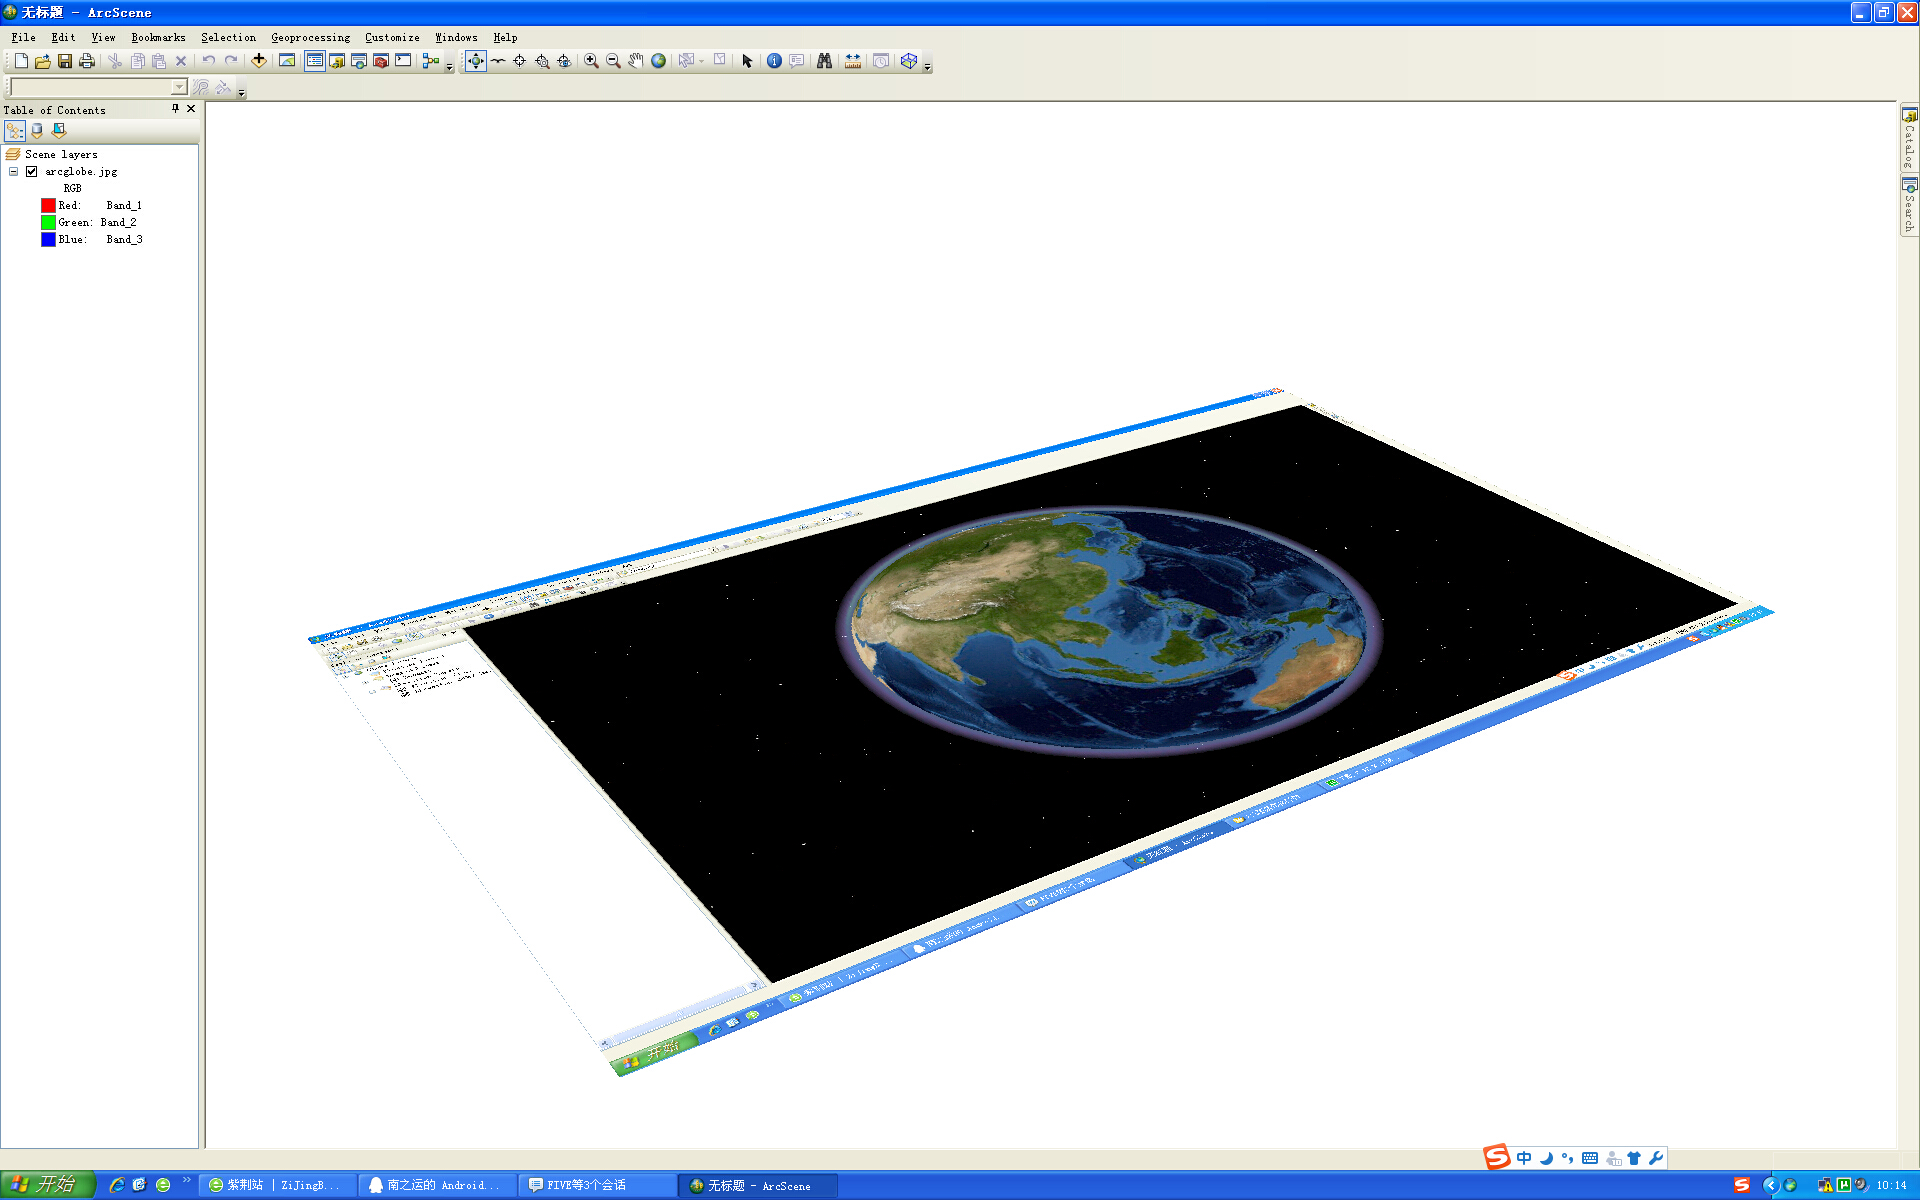Collapse the arcglobe.jpg layer tree
1920x1200 pixels.
[x=14, y=172]
